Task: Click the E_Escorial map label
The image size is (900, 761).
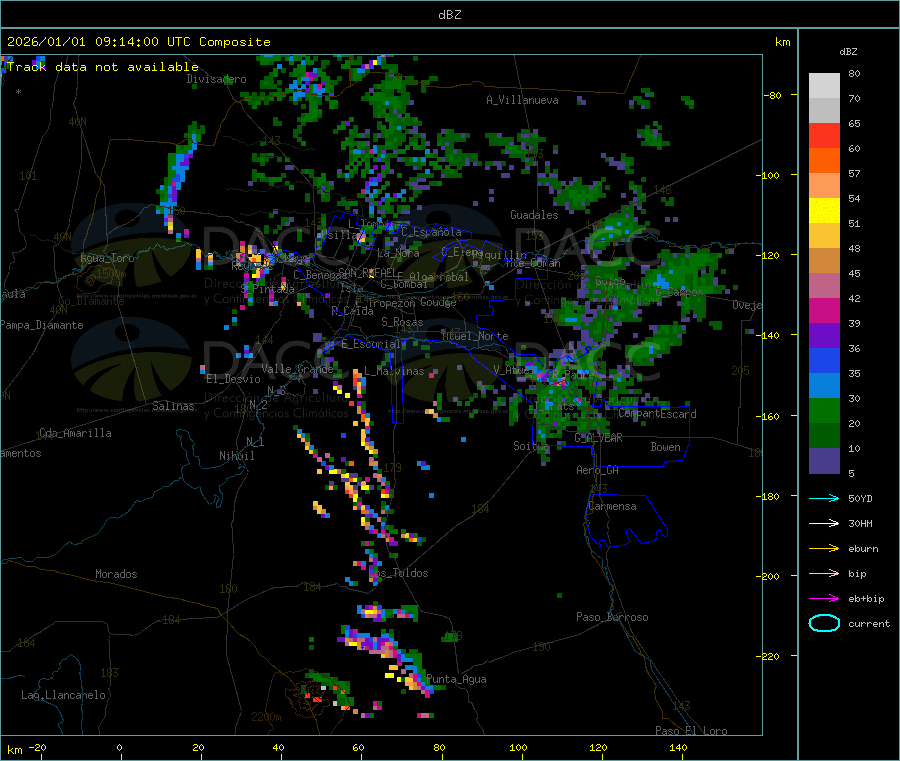Action: pos(371,344)
